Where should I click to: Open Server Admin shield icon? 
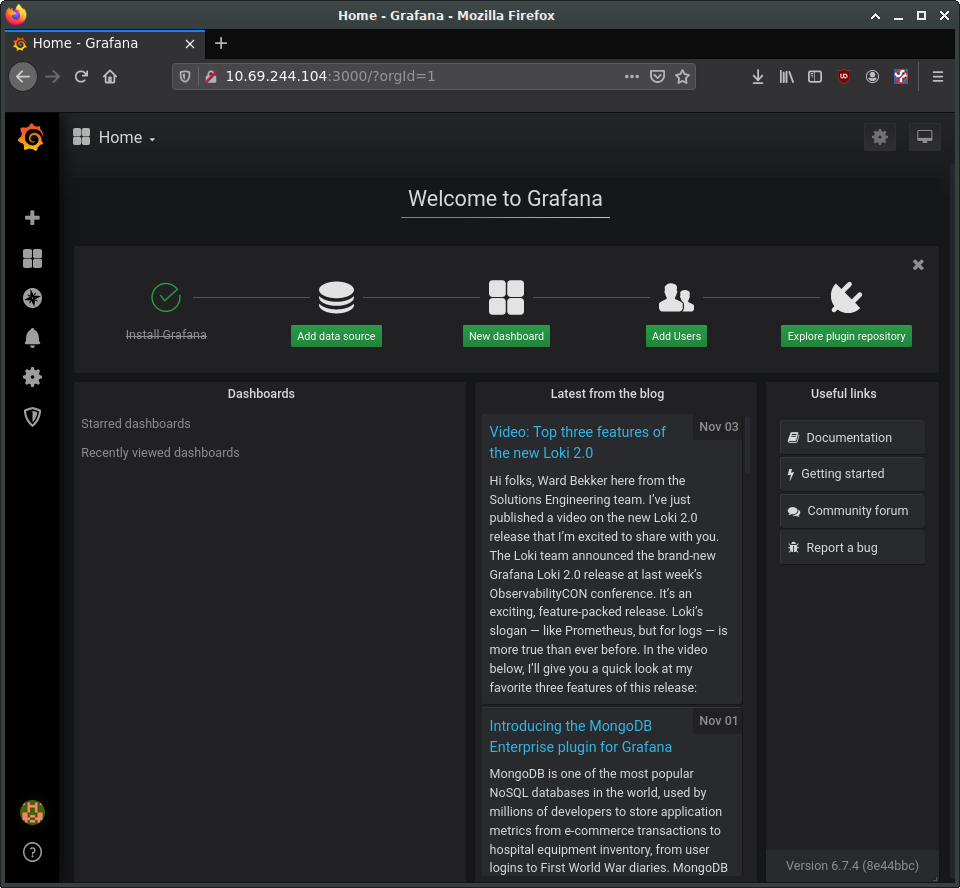[x=32, y=417]
